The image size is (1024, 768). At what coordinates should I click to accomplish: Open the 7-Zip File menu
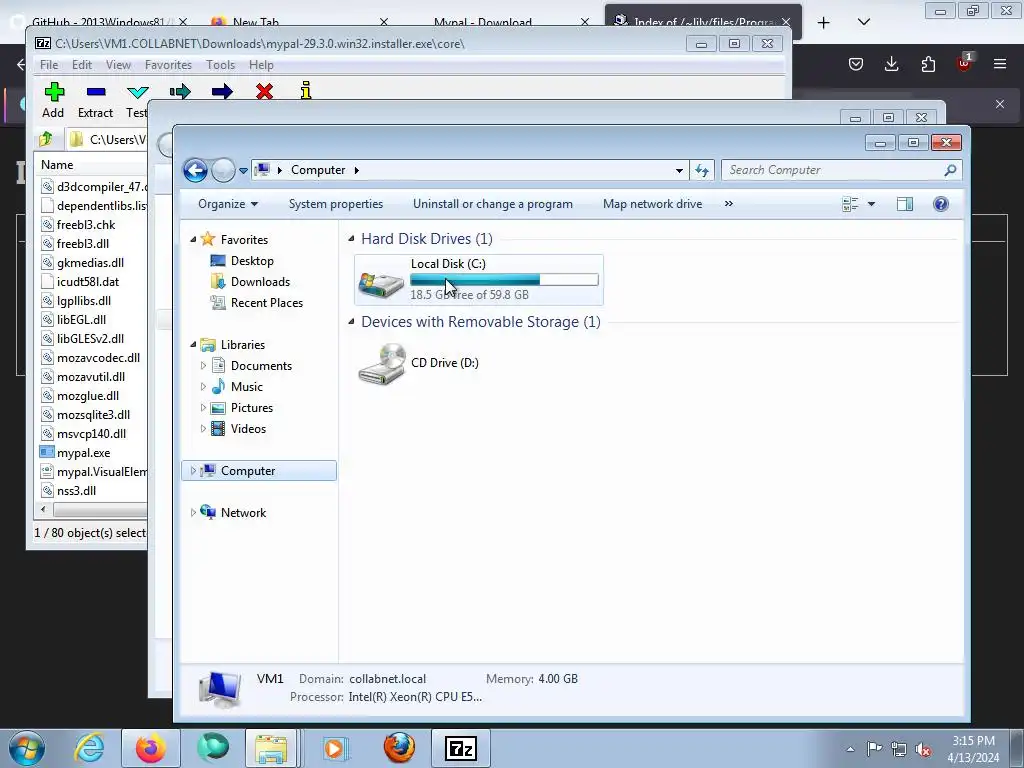pos(49,65)
